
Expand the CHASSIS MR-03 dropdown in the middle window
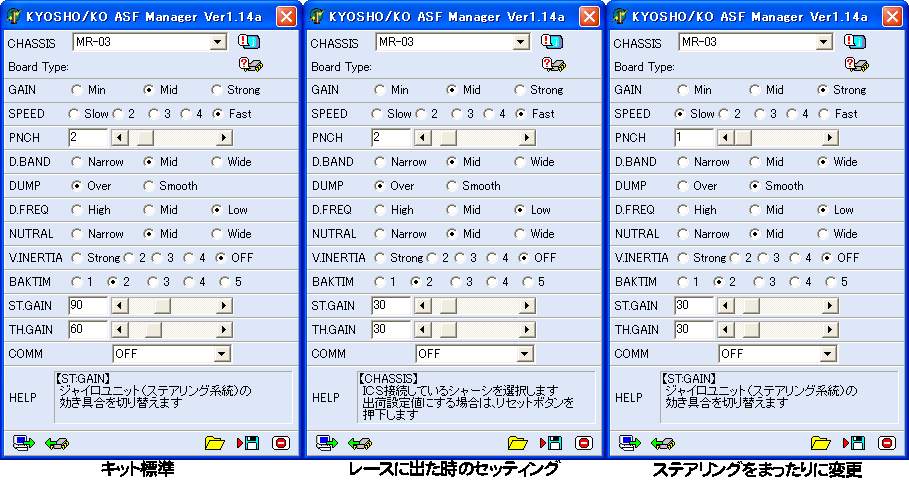click(x=521, y=42)
